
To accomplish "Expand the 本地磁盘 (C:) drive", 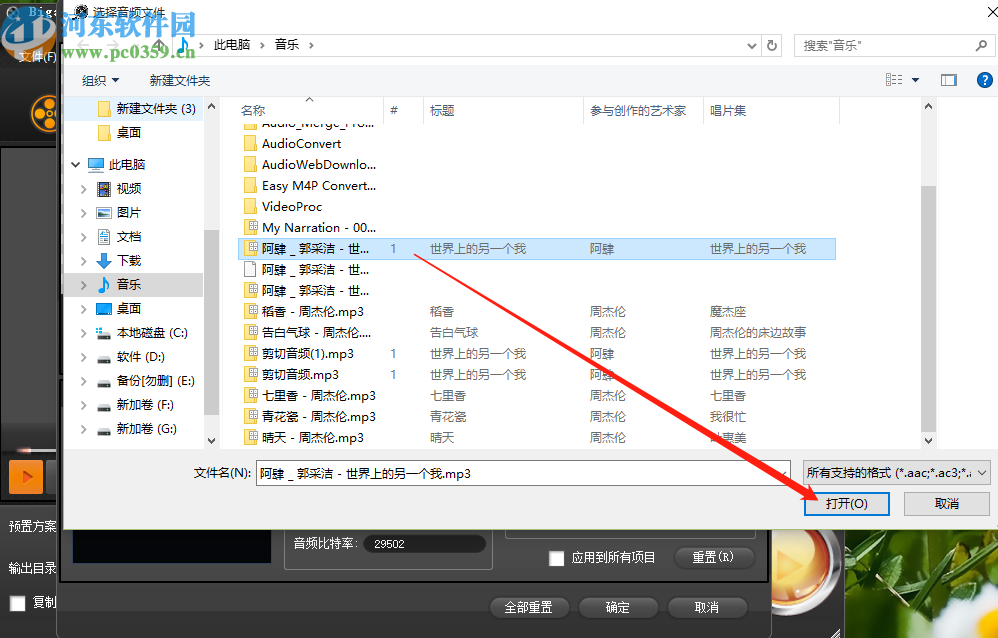I will click(x=86, y=332).
